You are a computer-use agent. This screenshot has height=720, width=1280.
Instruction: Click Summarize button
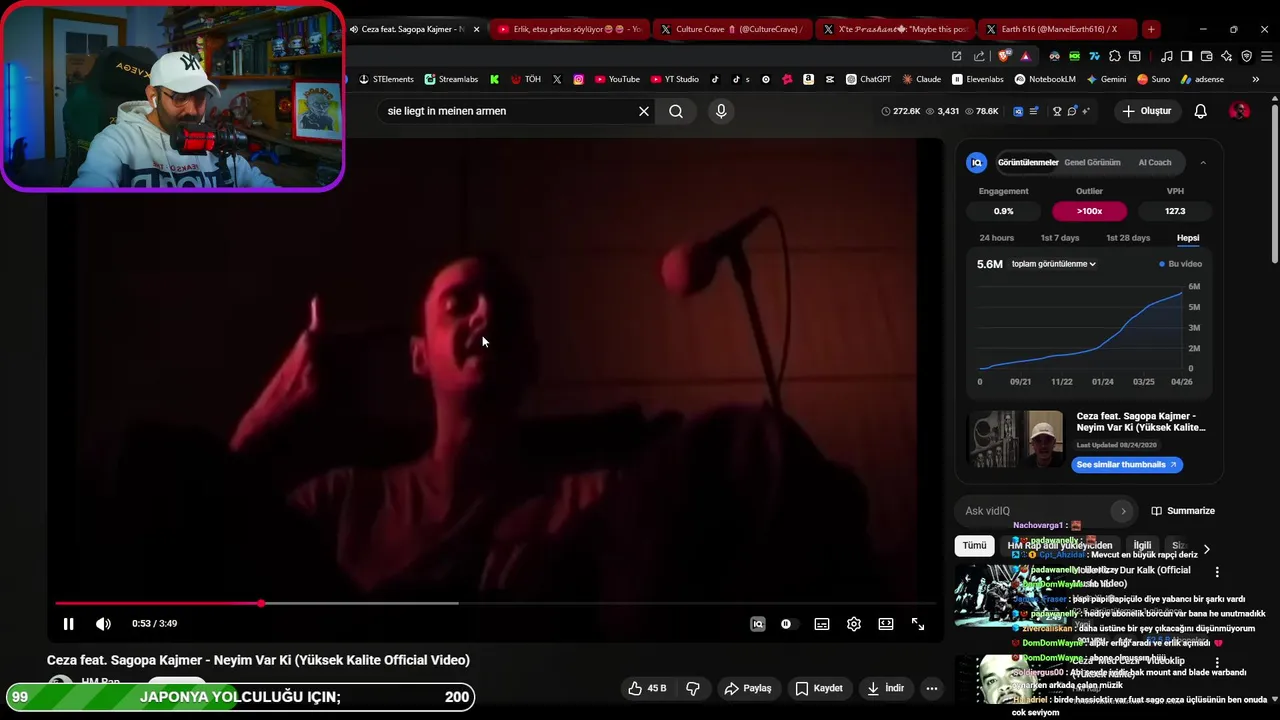tap(1183, 511)
